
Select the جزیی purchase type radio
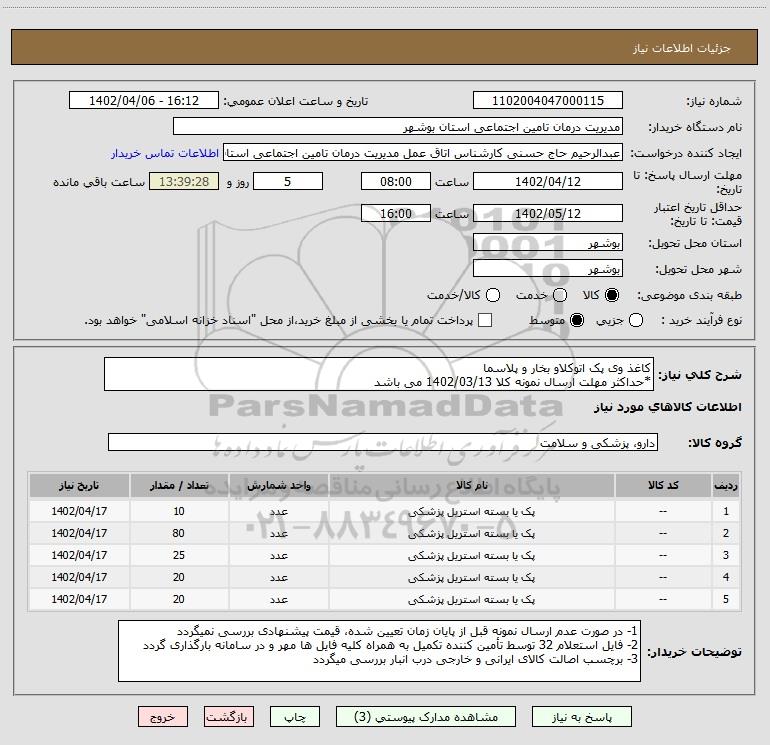(x=635, y=321)
